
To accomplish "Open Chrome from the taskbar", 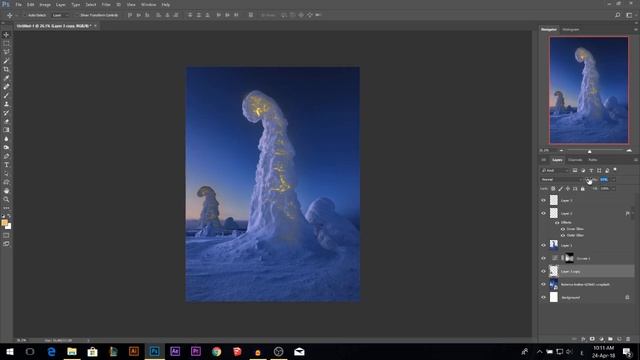I will tap(216, 351).
